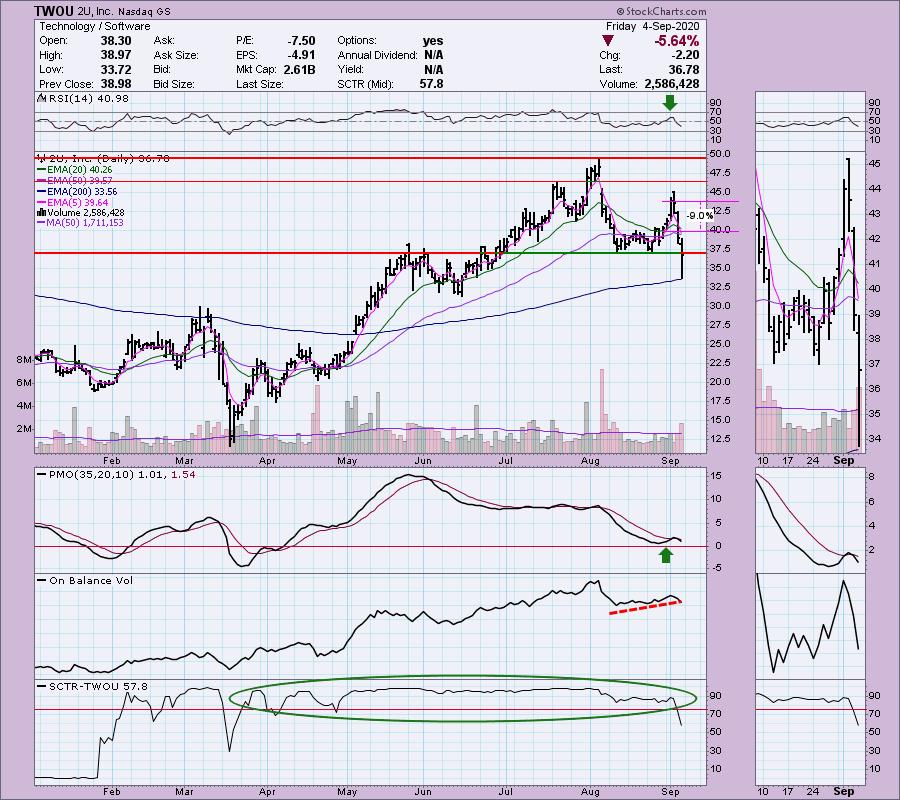Click the EMA(200) 33.56 legend entry

[x=82, y=192]
